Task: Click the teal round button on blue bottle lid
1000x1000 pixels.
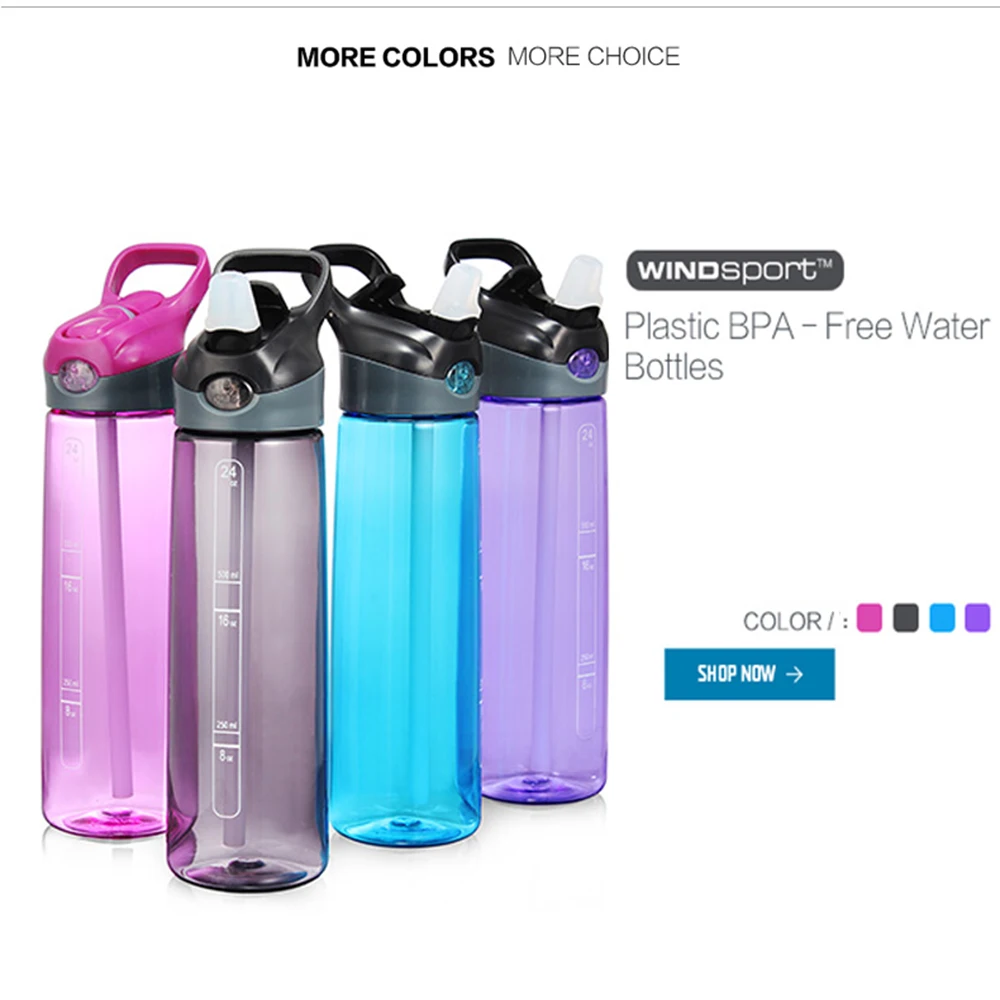Action: (x=462, y=376)
